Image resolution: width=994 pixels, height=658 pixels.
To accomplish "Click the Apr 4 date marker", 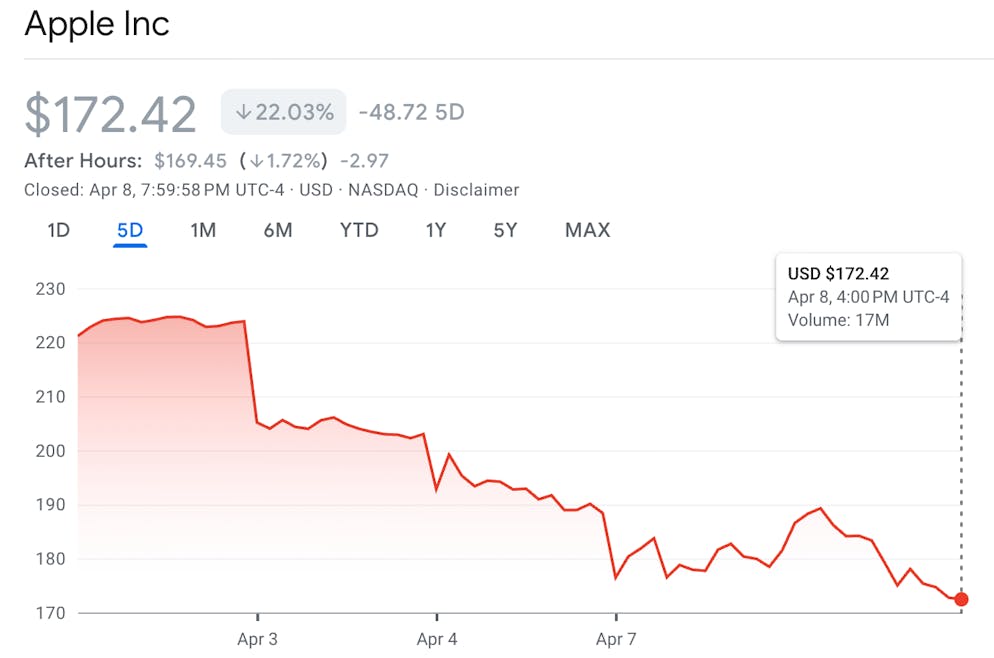I will [437, 639].
